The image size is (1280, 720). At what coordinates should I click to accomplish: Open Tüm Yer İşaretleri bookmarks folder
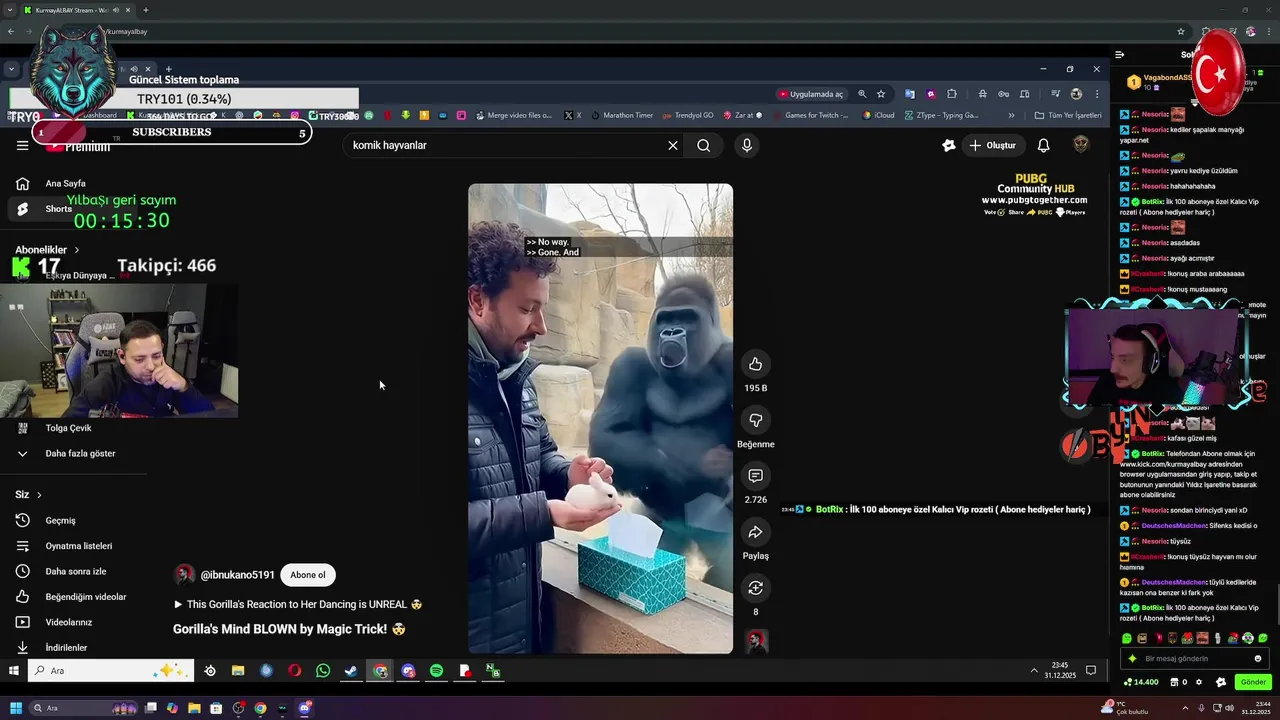[x=1067, y=115]
